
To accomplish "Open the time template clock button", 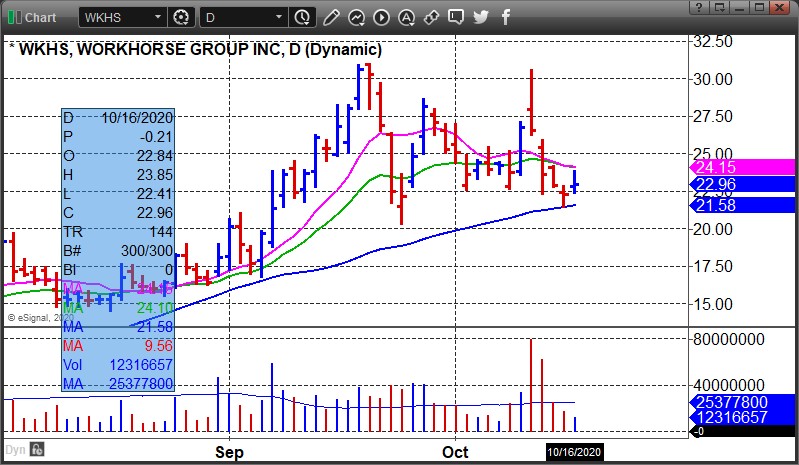I will [x=302, y=17].
